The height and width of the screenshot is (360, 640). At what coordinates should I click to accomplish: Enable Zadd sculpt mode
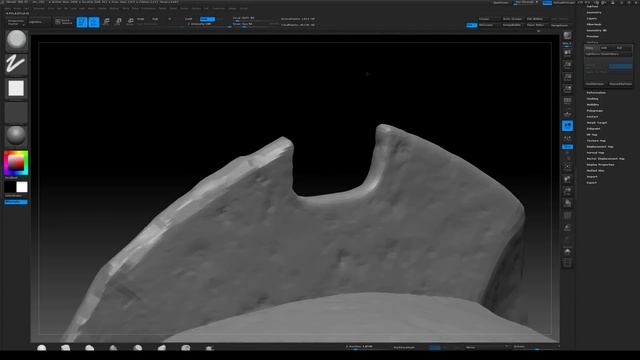click(189, 19)
